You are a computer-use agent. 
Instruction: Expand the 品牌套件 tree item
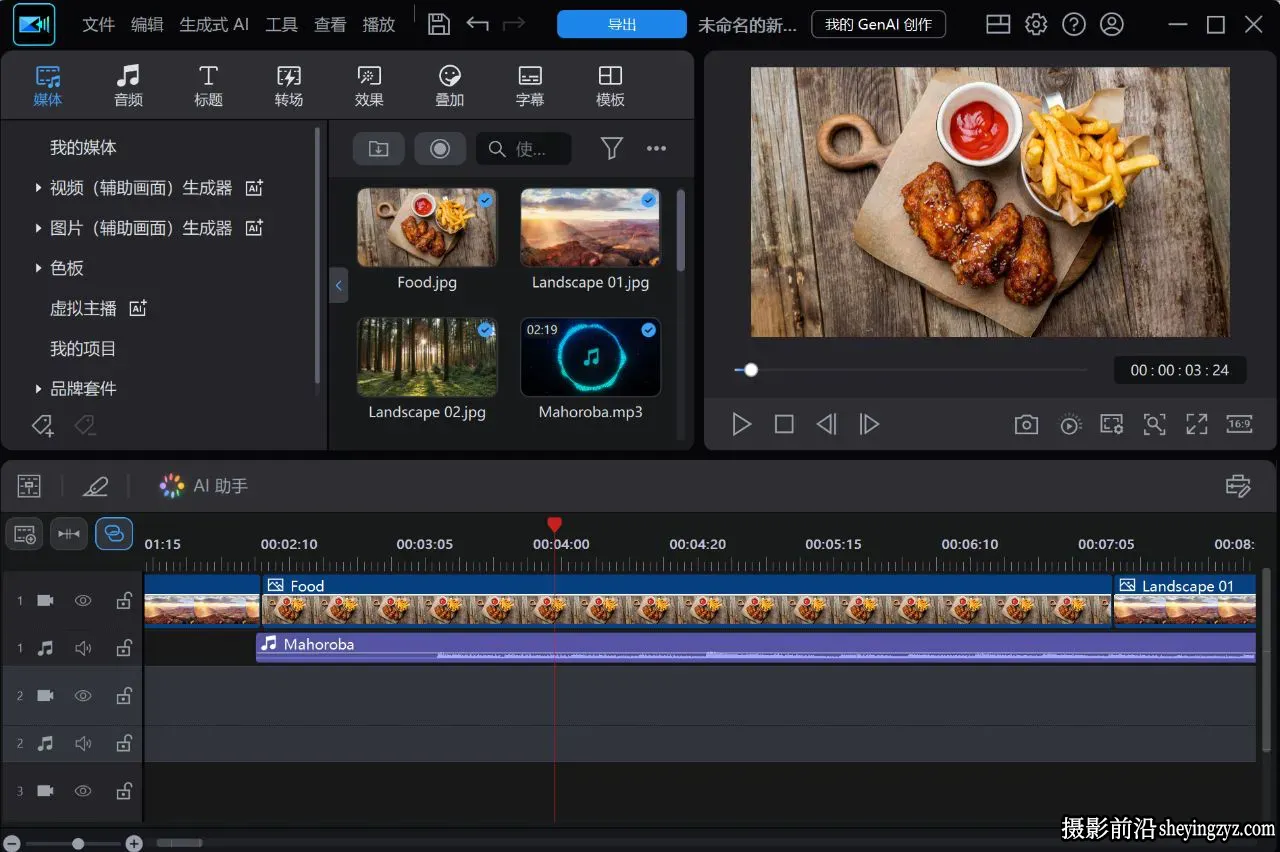[38, 388]
